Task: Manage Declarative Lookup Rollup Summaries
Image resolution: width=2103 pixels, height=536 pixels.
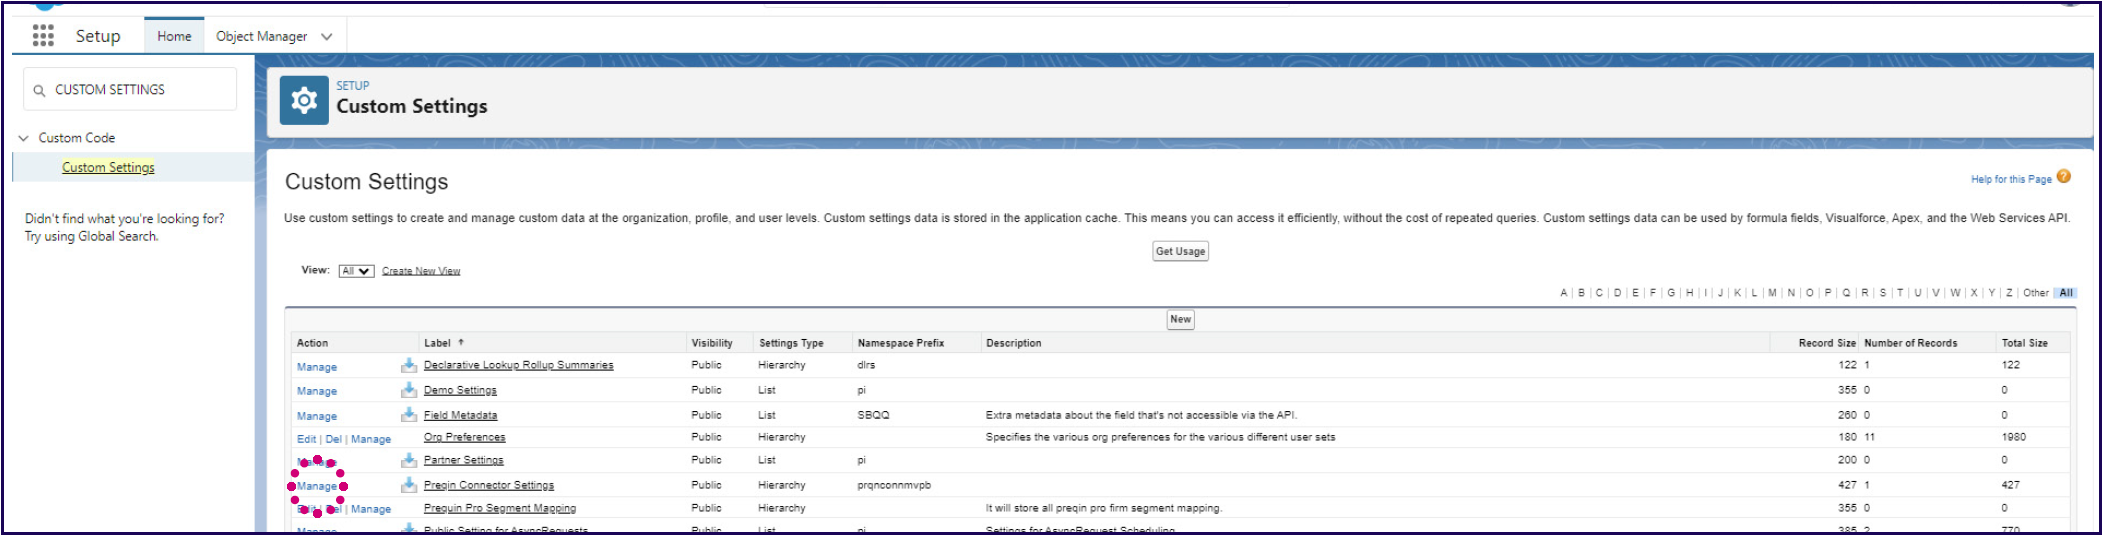Action: (317, 367)
